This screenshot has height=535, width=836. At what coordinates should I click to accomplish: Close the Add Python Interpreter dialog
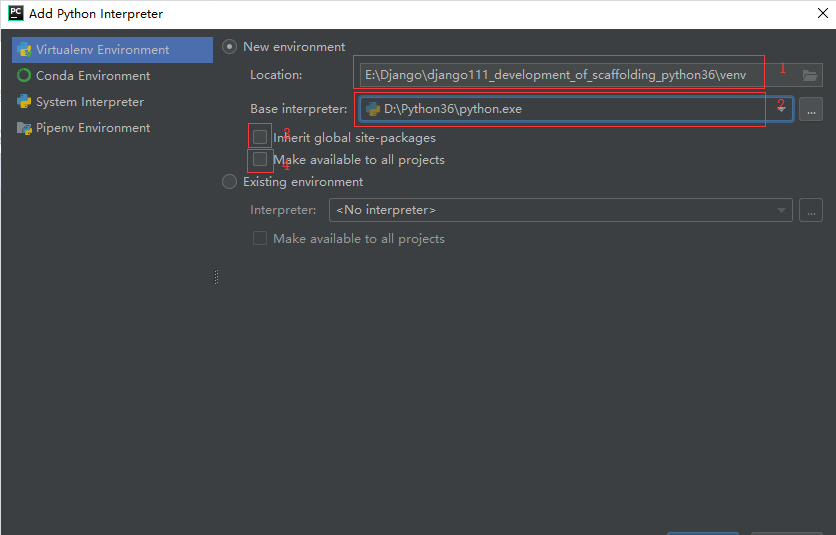coord(823,13)
